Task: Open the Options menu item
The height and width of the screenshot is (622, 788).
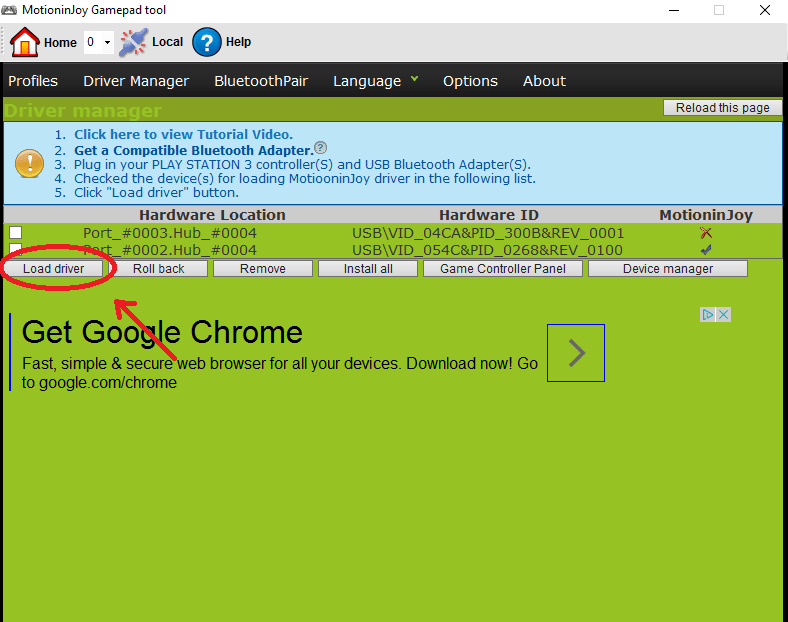Action: tap(470, 81)
